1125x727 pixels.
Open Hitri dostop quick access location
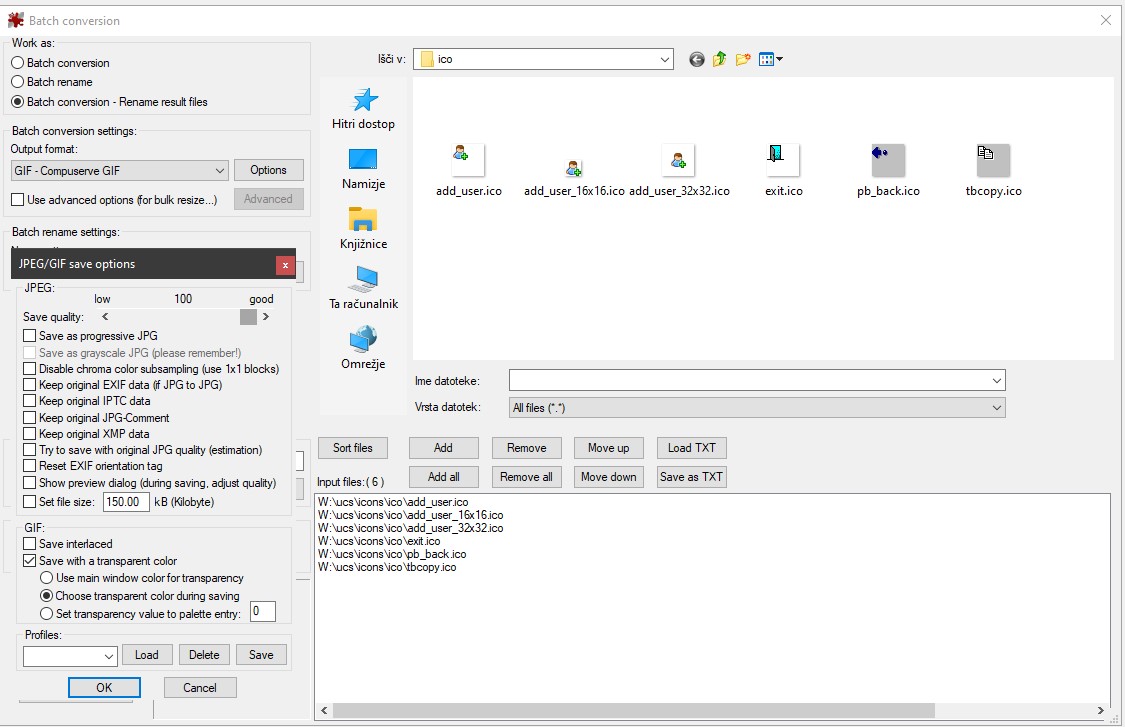point(363,108)
